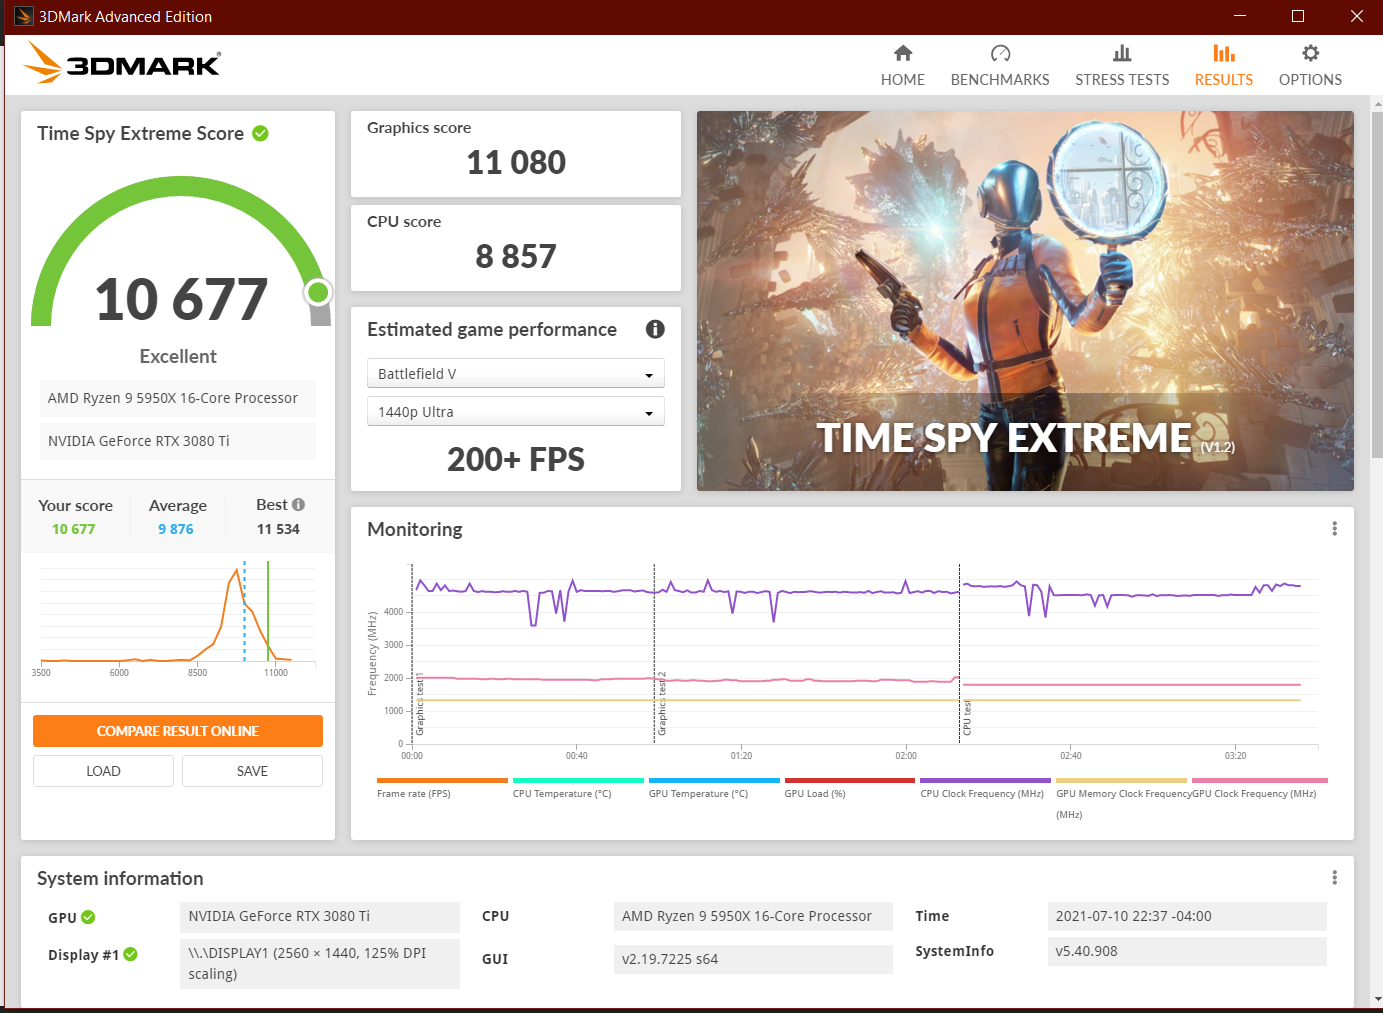Toggle the Frame rate (FPS) legend swatch
This screenshot has width=1383, height=1013.
coord(442,780)
